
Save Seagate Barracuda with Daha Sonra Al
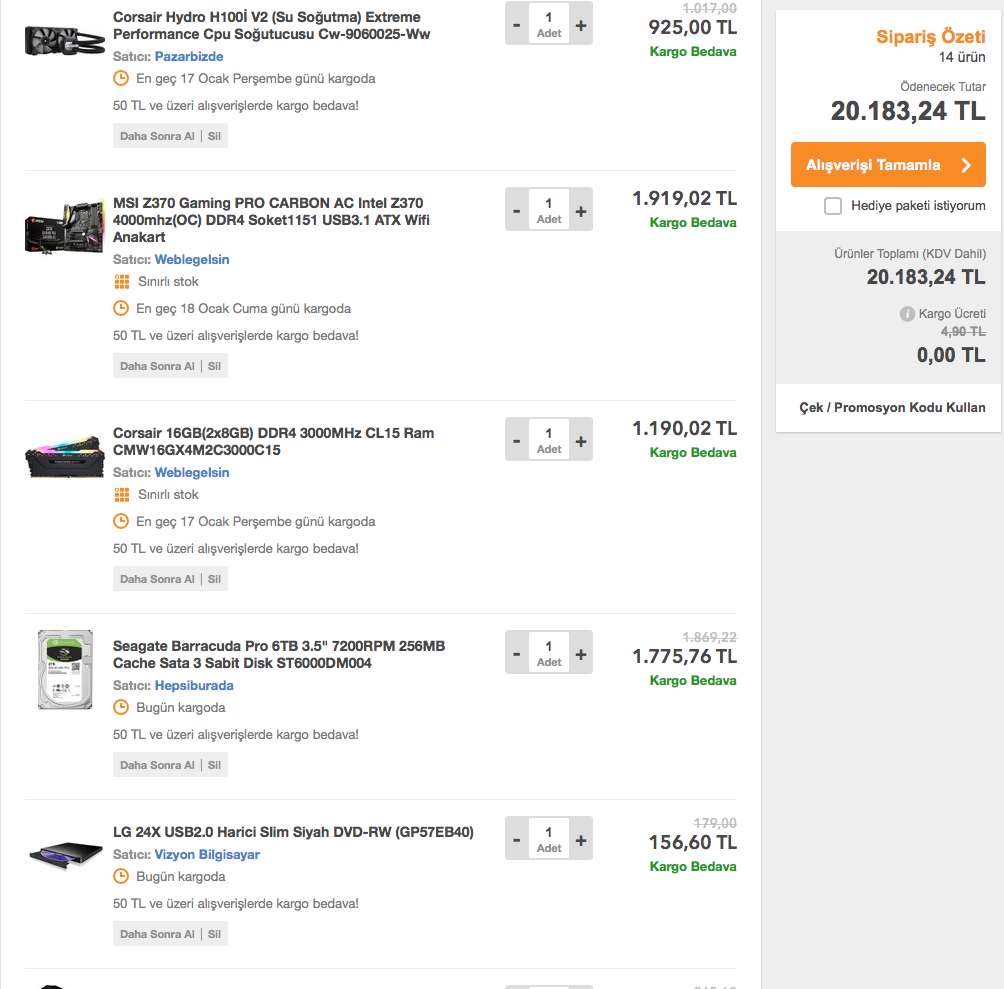click(157, 765)
